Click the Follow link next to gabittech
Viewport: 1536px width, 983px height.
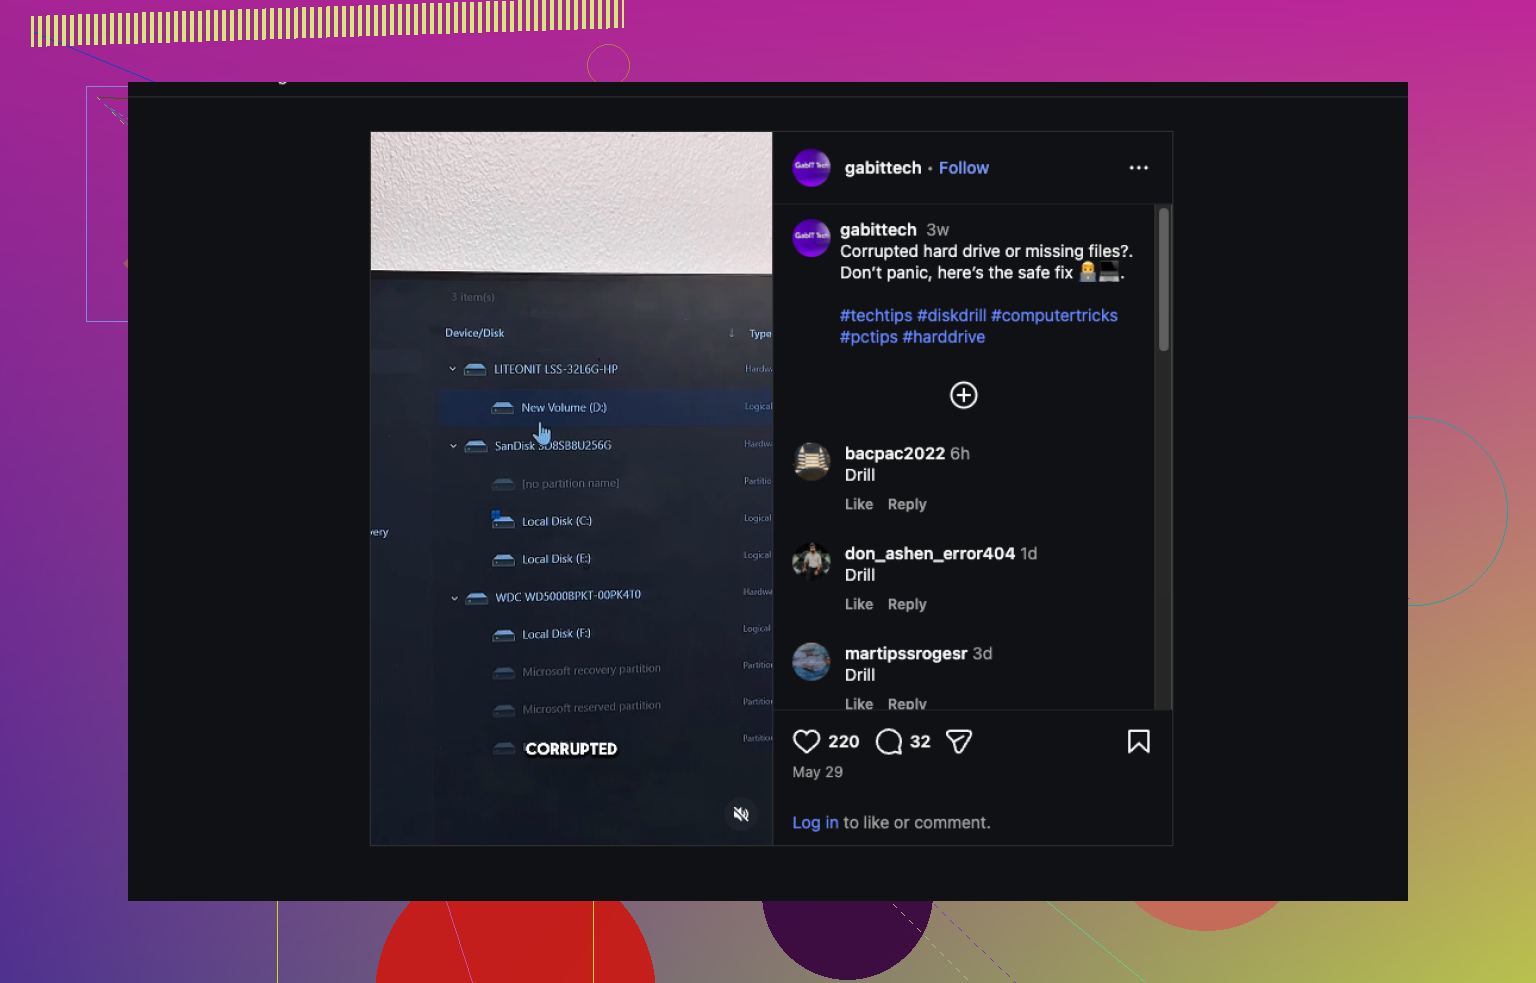pos(963,168)
